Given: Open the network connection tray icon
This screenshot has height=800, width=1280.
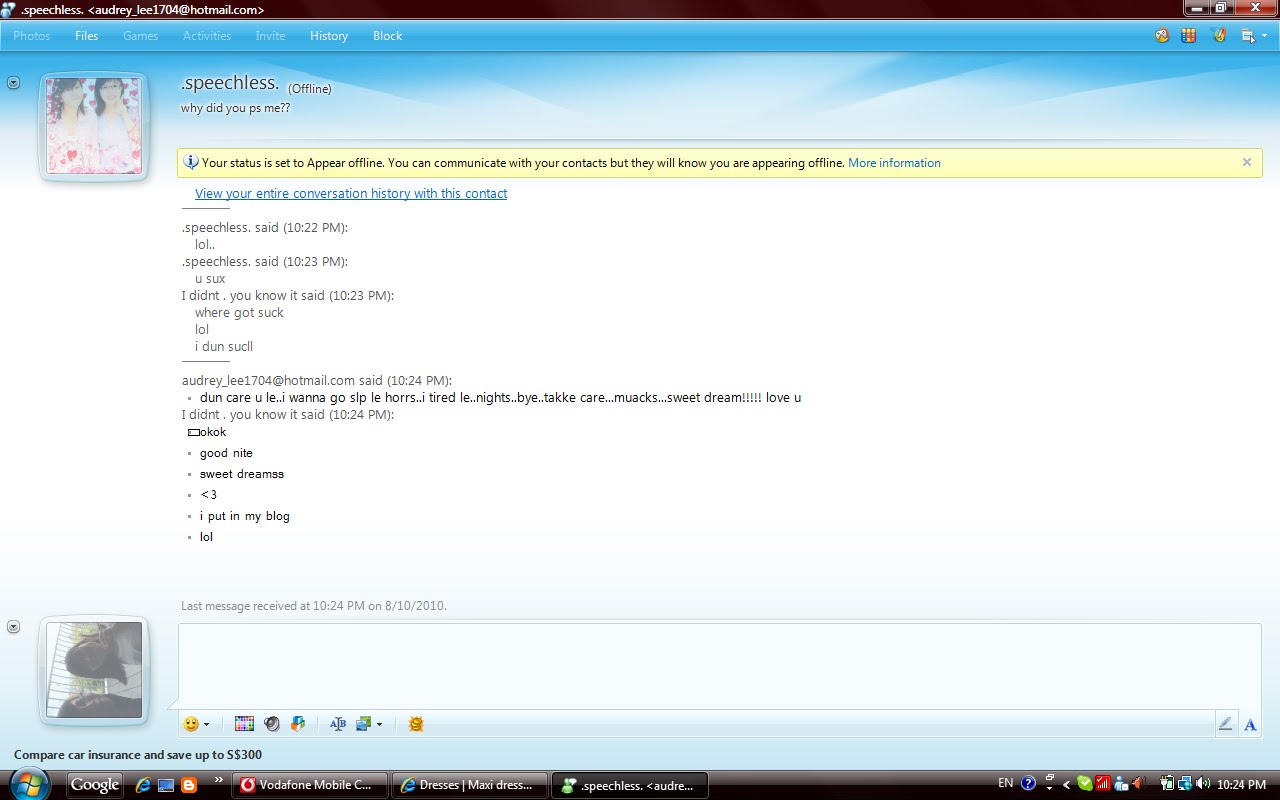Looking at the screenshot, I should (1184, 784).
